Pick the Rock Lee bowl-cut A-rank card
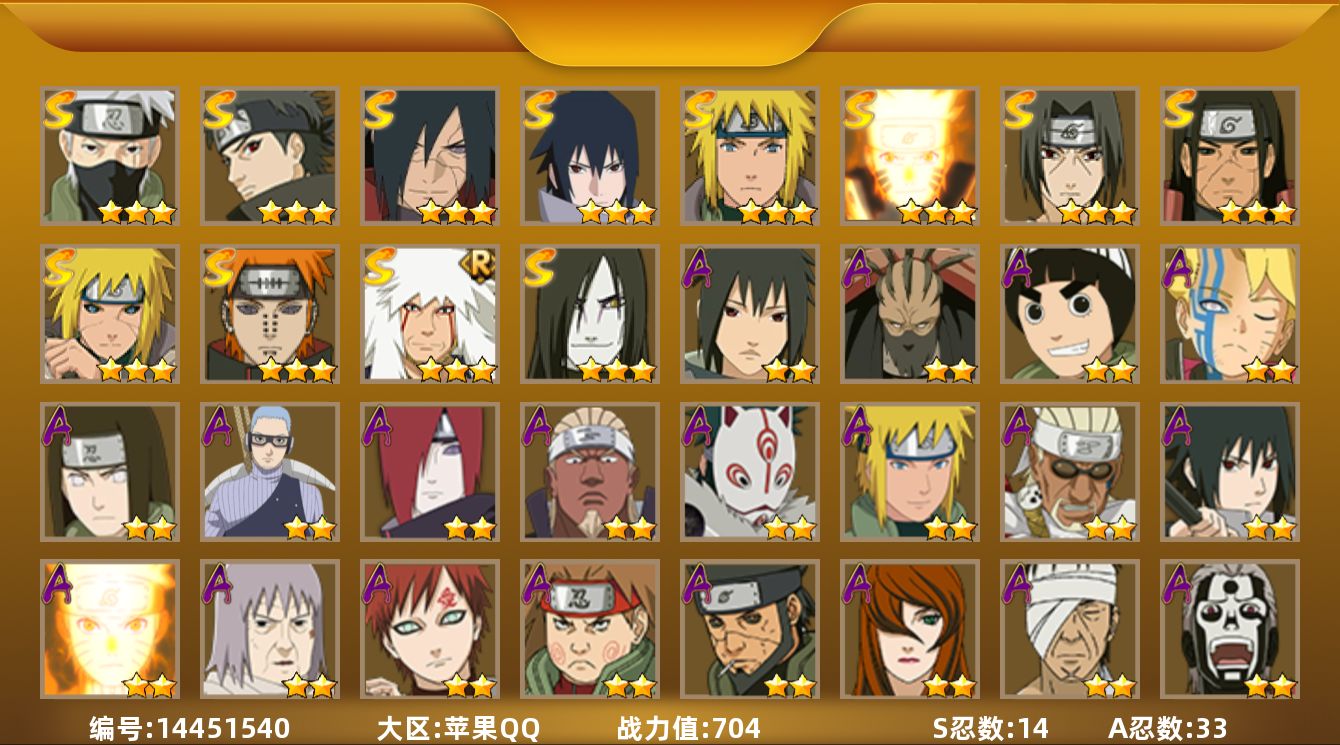The height and width of the screenshot is (745, 1340). [1070, 314]
